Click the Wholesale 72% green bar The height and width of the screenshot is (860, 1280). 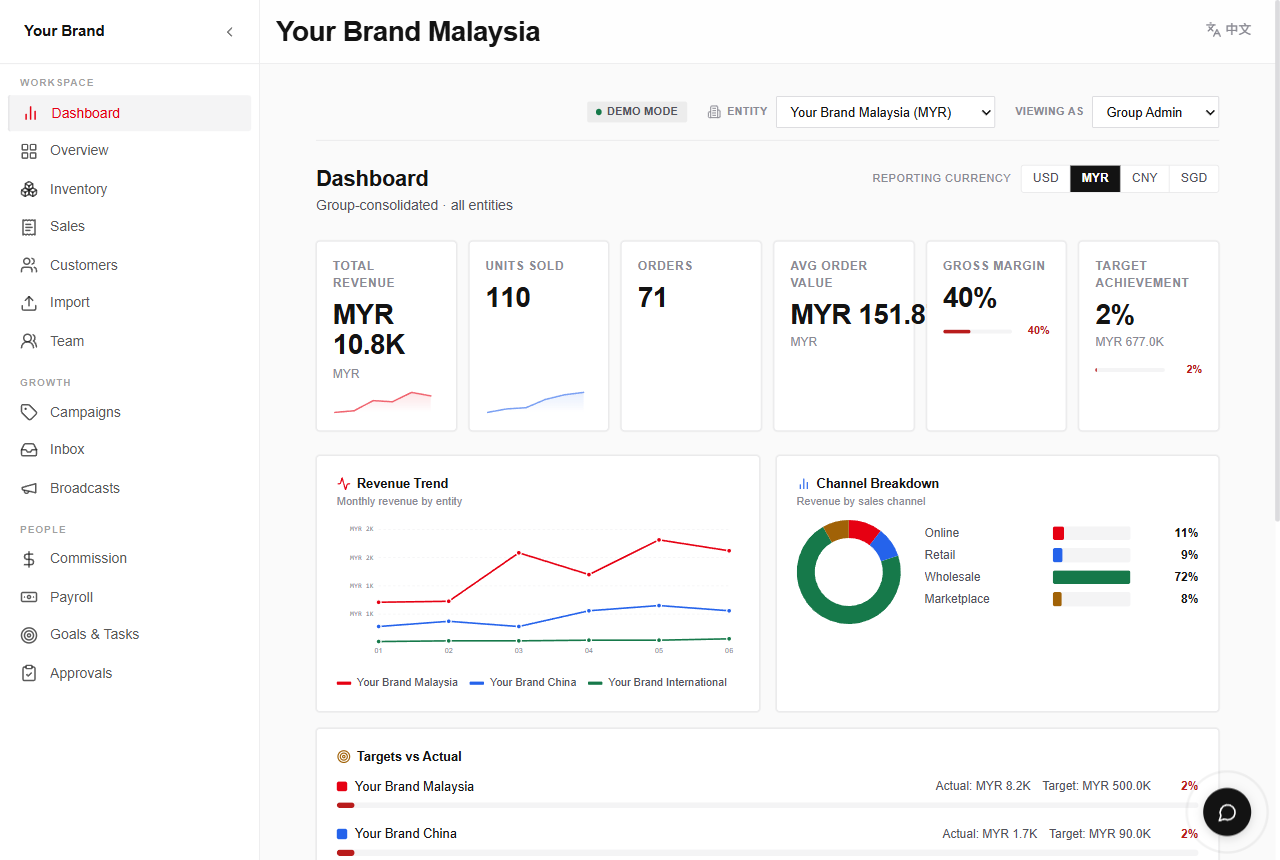(x=1091, y=577)
